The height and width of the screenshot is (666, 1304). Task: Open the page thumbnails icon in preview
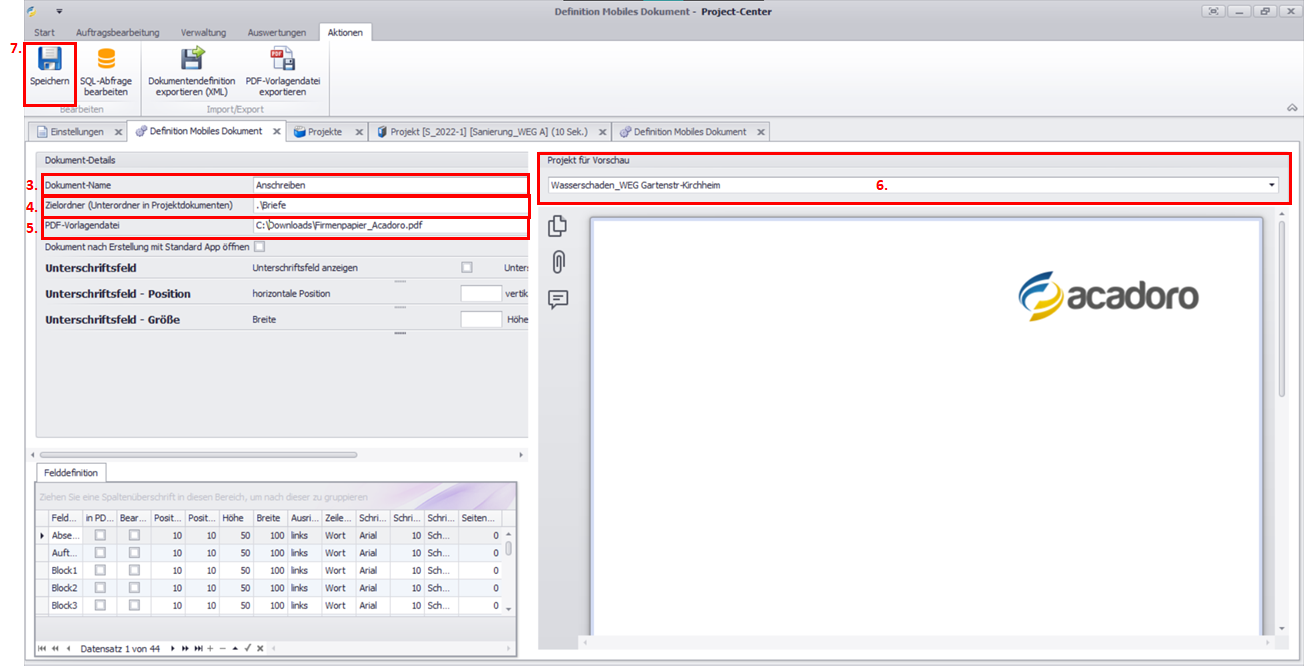(558, 227)
